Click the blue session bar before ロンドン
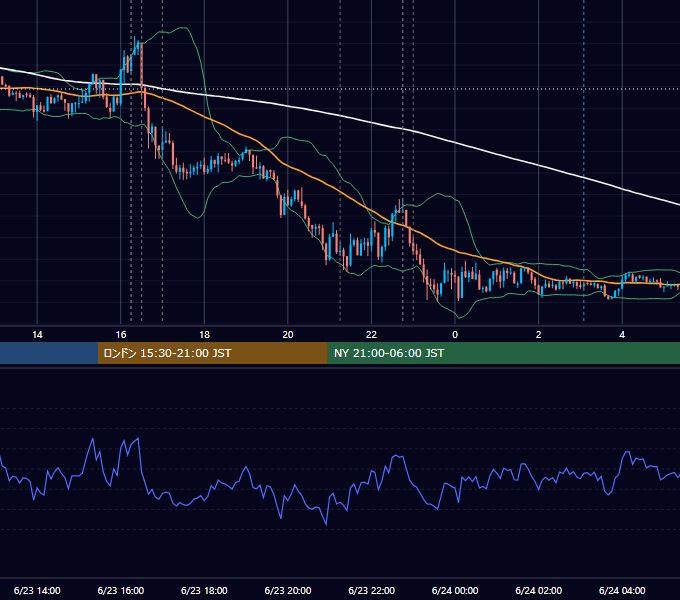The image size is (680, 600). tap(49, 353)
